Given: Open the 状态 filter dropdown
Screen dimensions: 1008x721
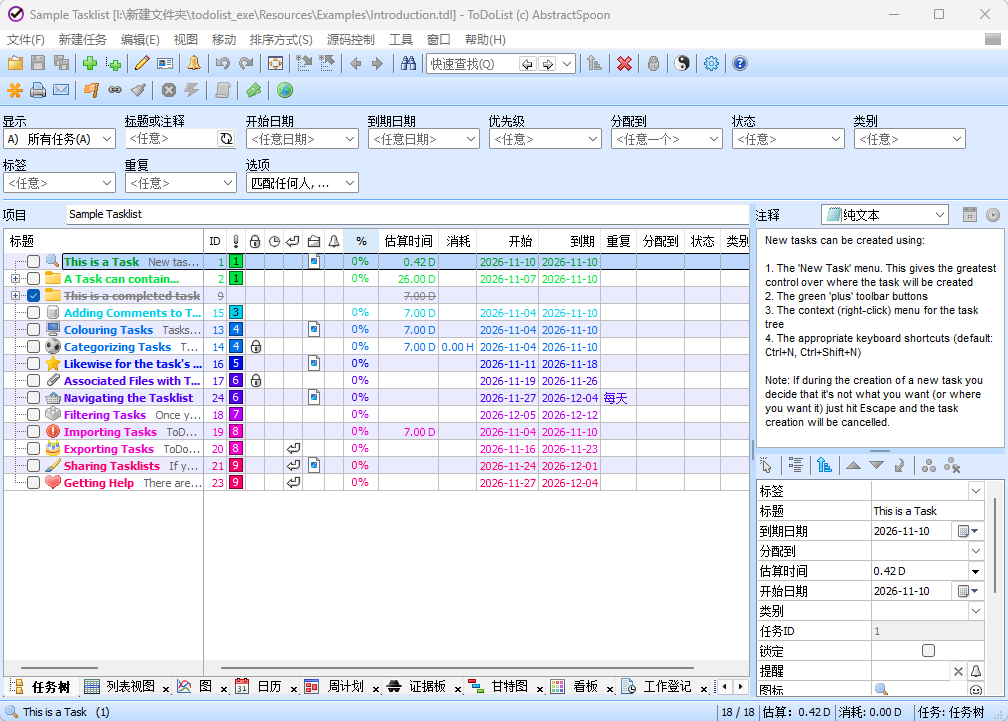Looking at the screenshot, I should [x=788, y=139].
